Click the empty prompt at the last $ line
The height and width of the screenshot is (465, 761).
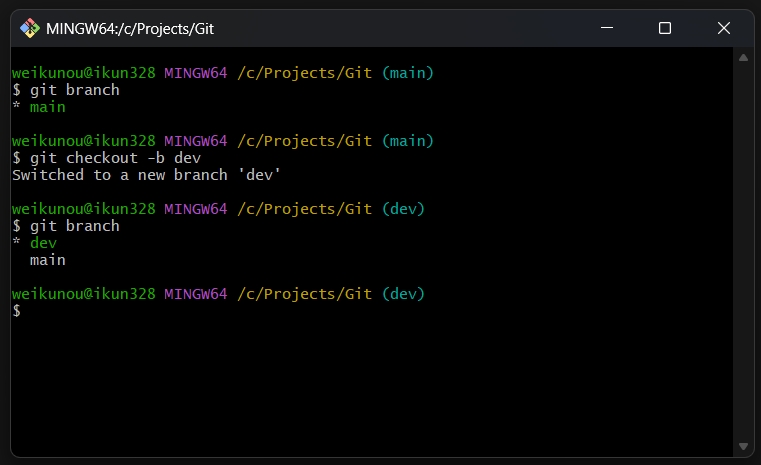(17, 311)
